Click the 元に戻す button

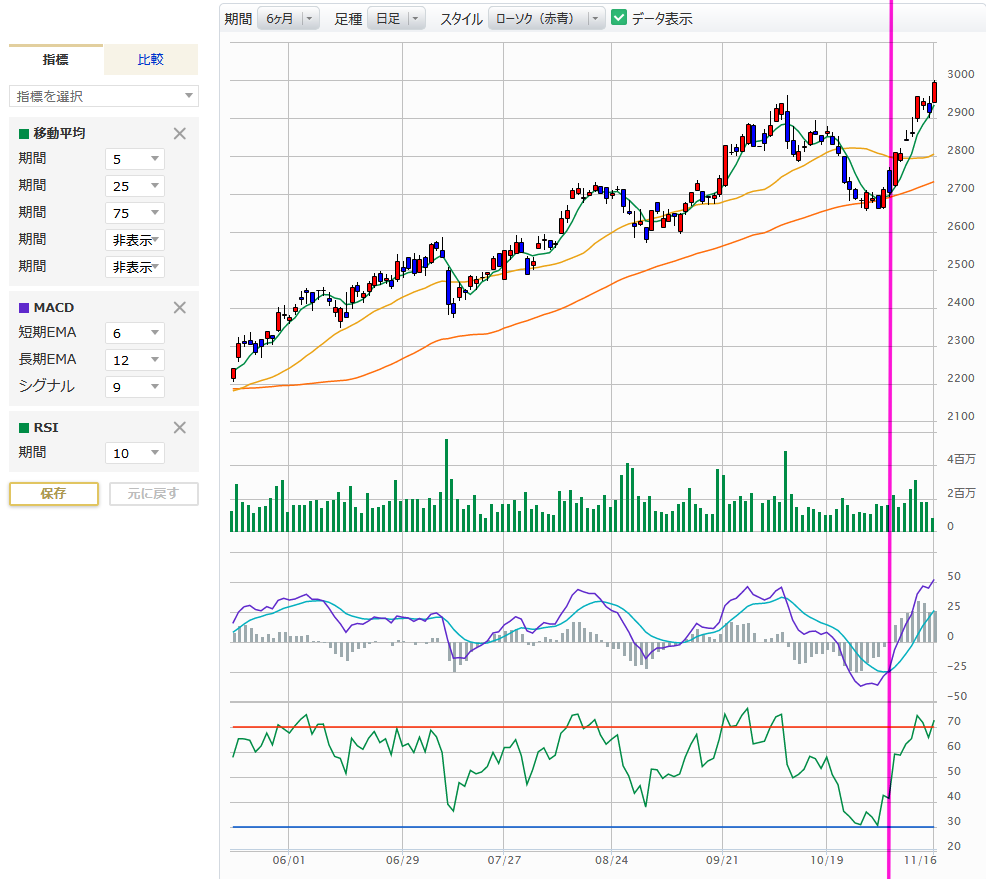[154, 494]
